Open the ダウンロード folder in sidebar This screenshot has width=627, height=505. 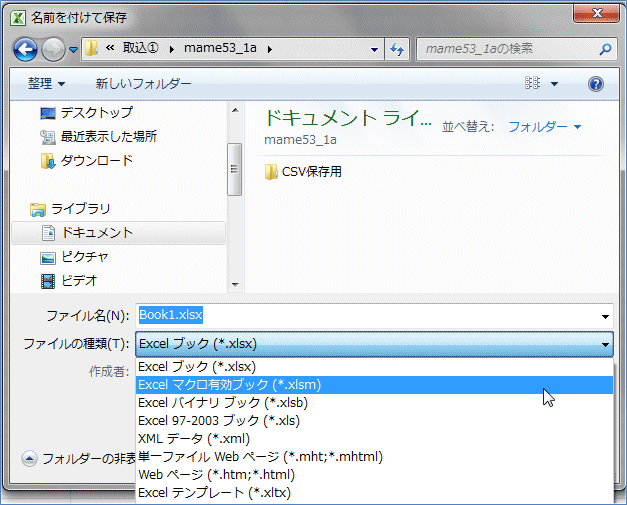(96, 160)
